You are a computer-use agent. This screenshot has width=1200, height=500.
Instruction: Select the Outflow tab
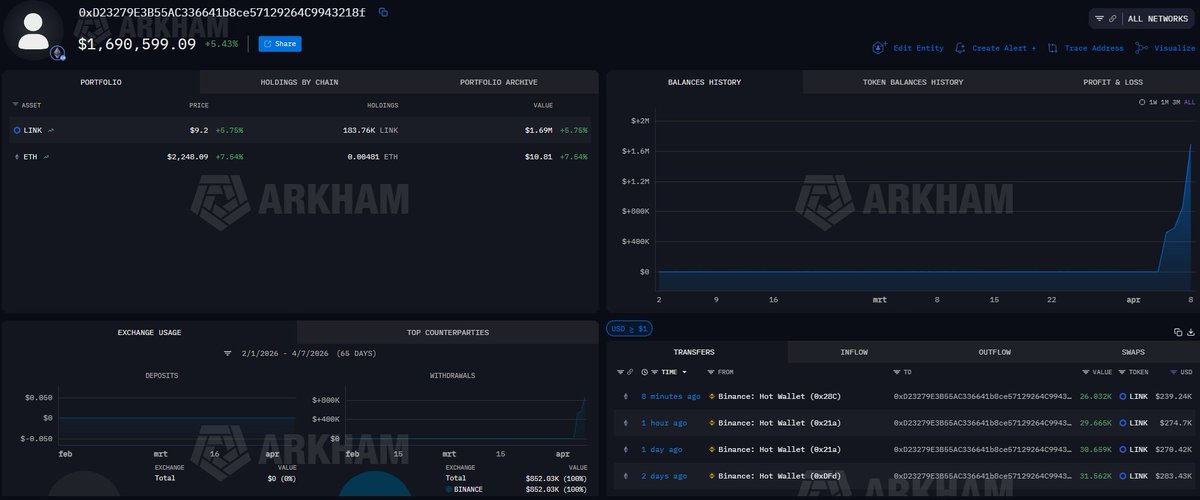994,352
